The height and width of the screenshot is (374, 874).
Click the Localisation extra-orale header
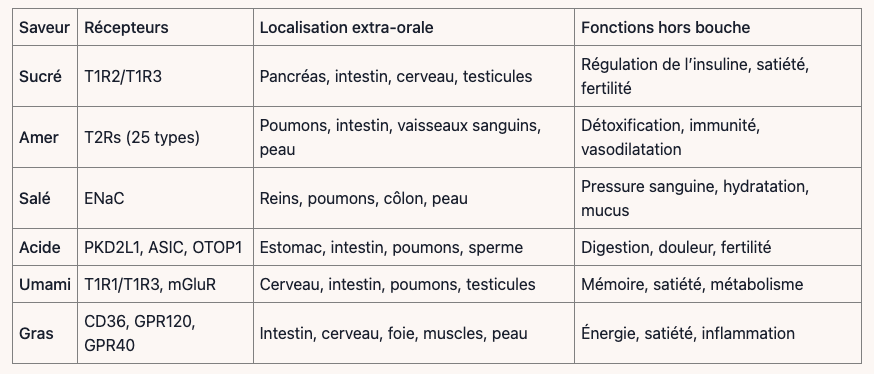tap(346, 27)
